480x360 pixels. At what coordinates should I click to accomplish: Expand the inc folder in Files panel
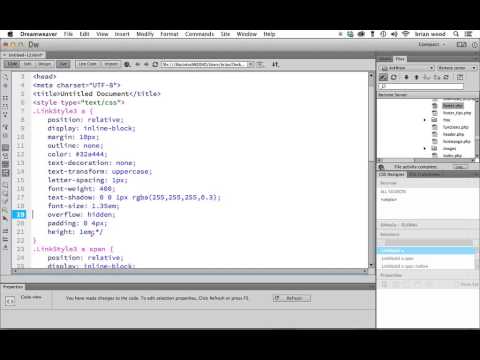[x=425, y=120]
